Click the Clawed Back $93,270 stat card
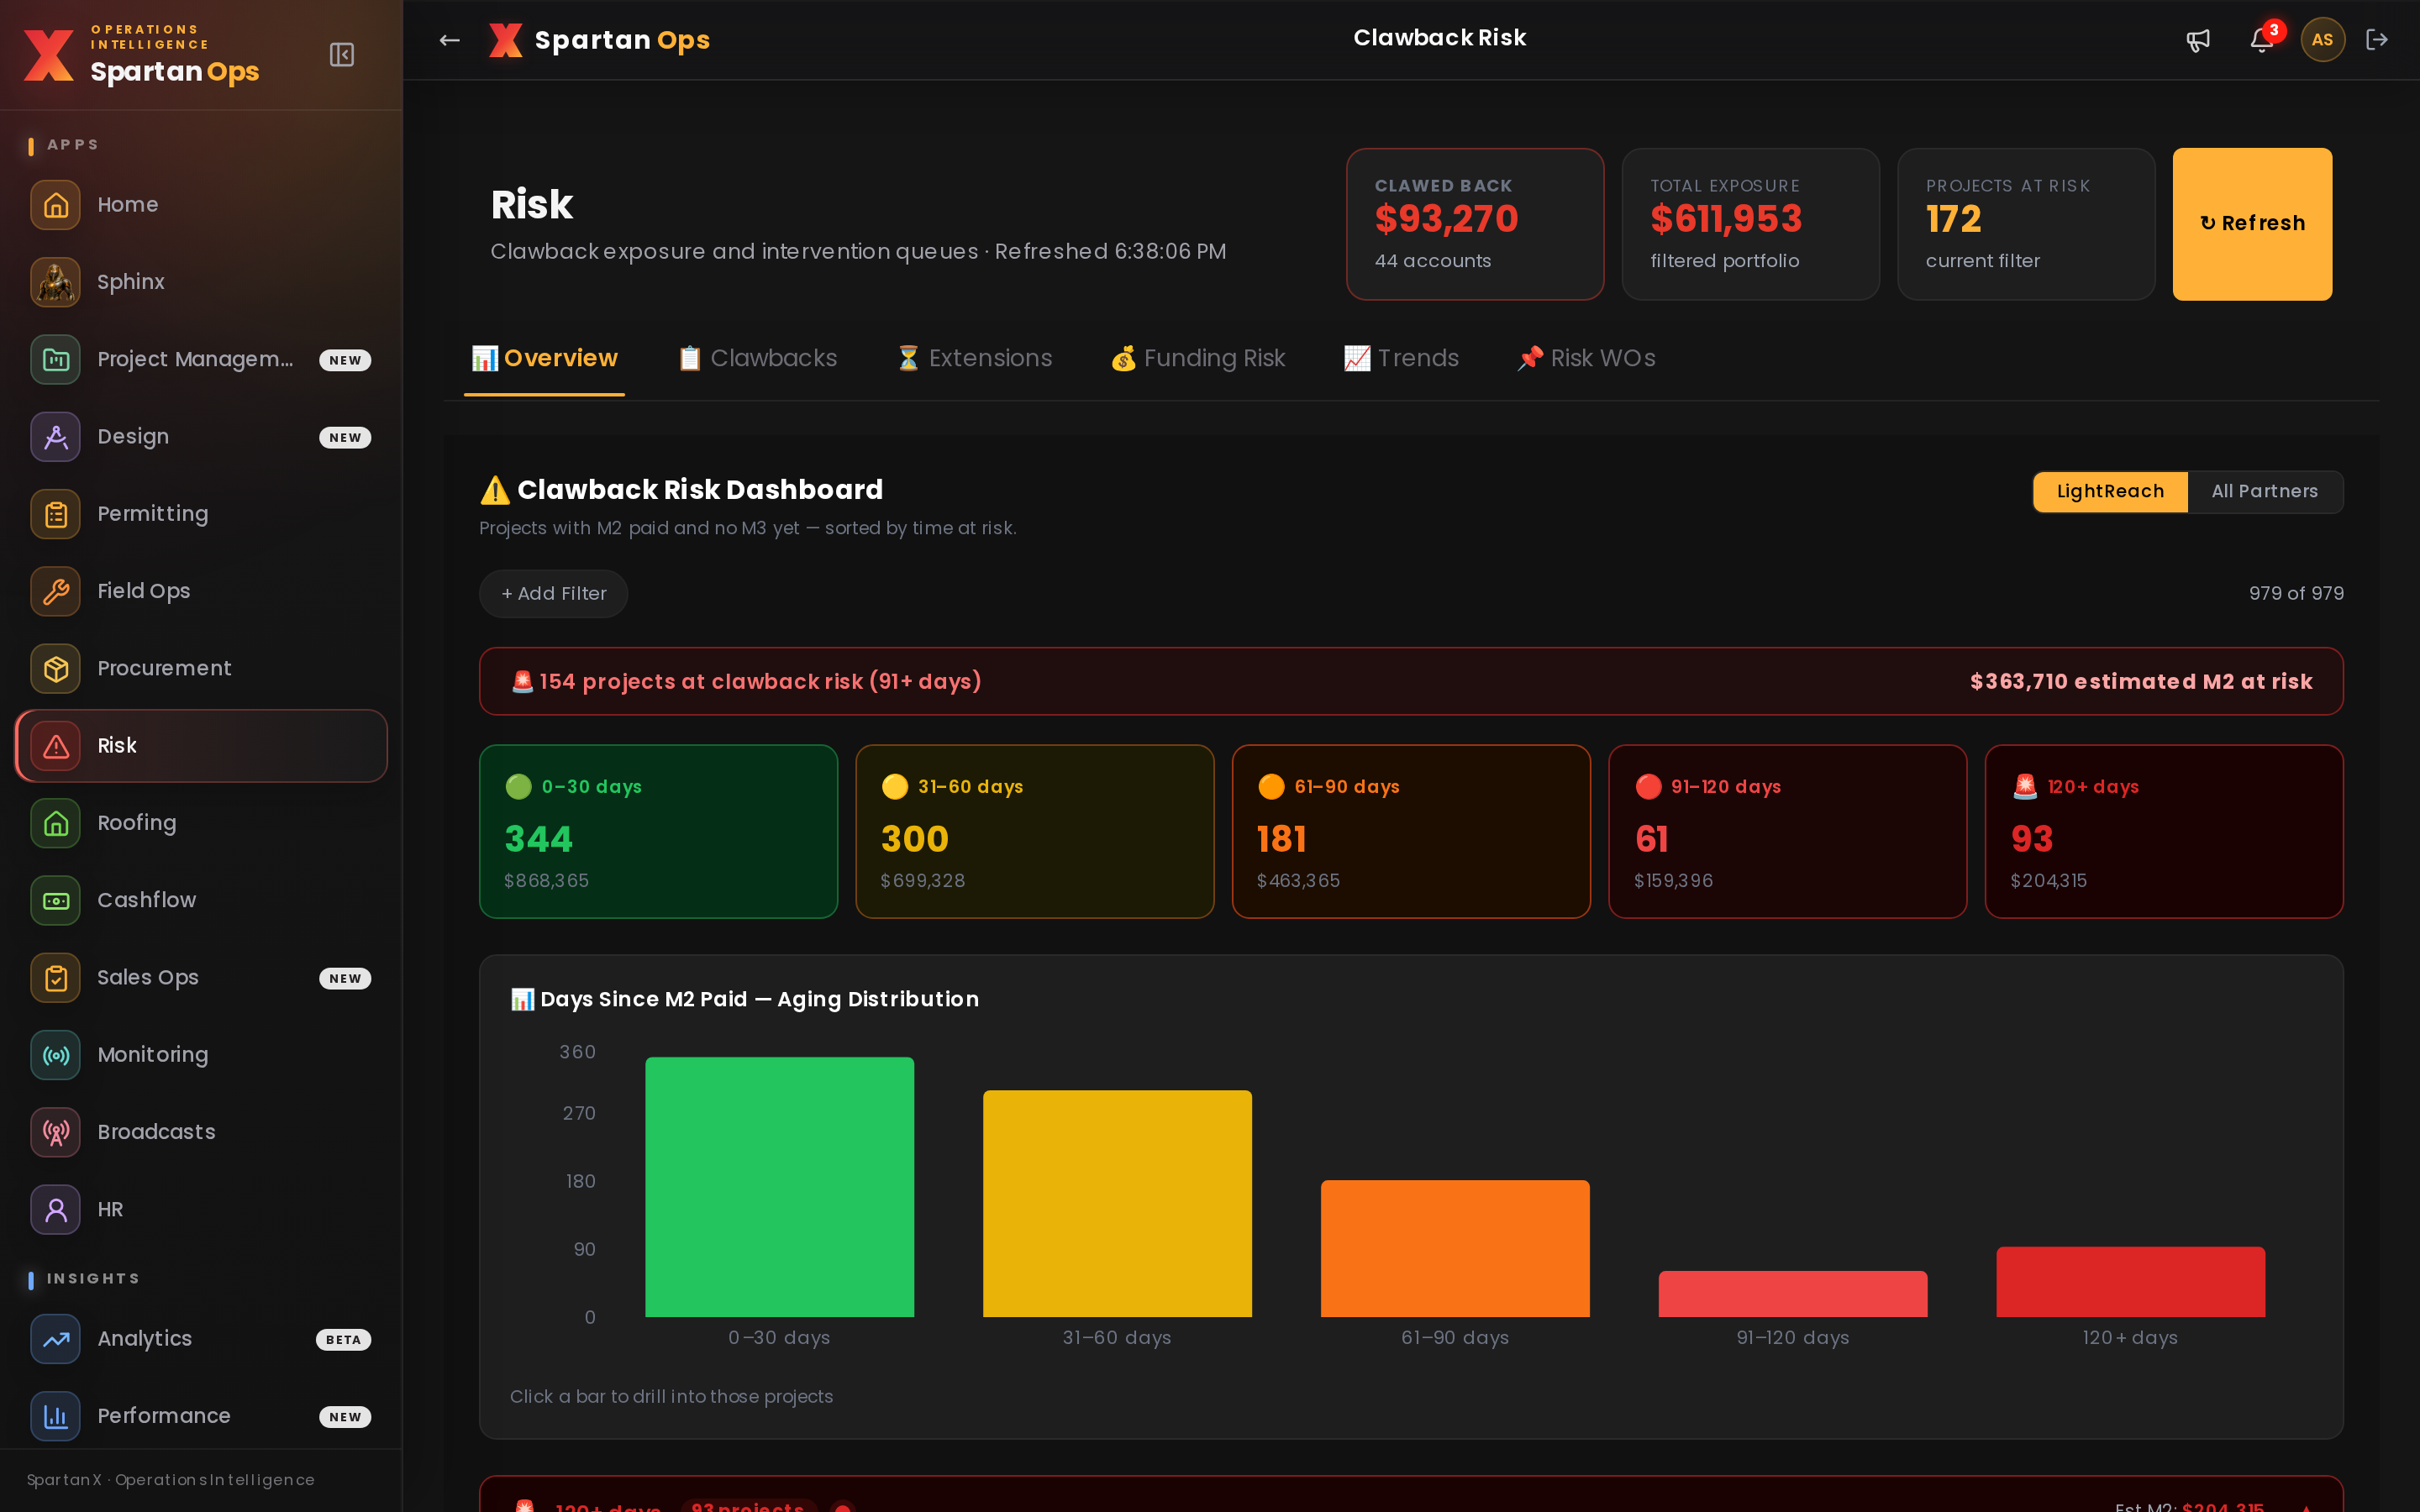Image resolution: width=2420 pixels, height=1512 pixels. 1474,224
